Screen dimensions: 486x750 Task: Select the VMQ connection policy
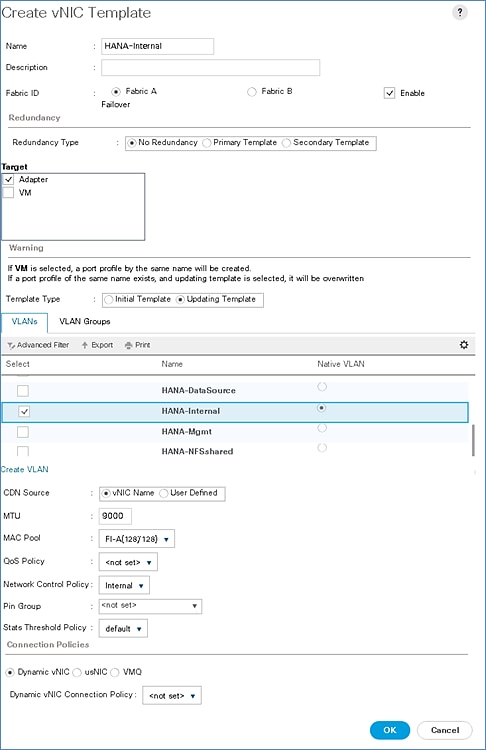[x=114, y=673]
